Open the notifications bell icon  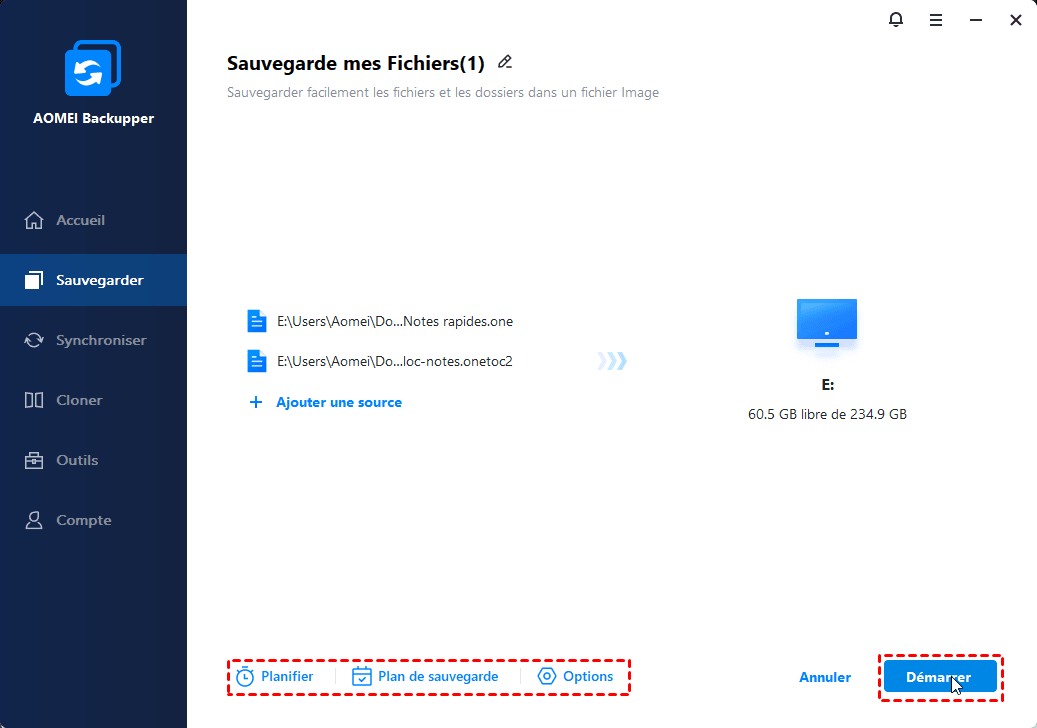pos(895,20)
